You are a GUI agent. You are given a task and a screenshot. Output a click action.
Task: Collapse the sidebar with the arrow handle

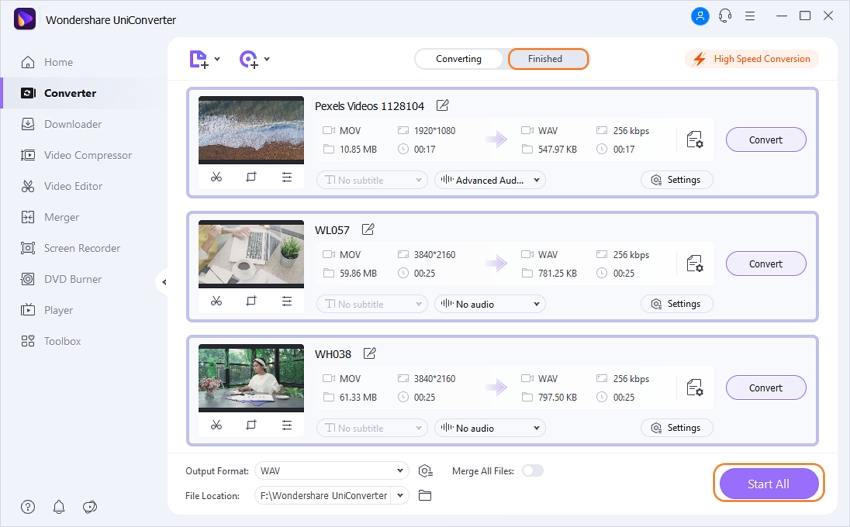(x=164, y=282)
